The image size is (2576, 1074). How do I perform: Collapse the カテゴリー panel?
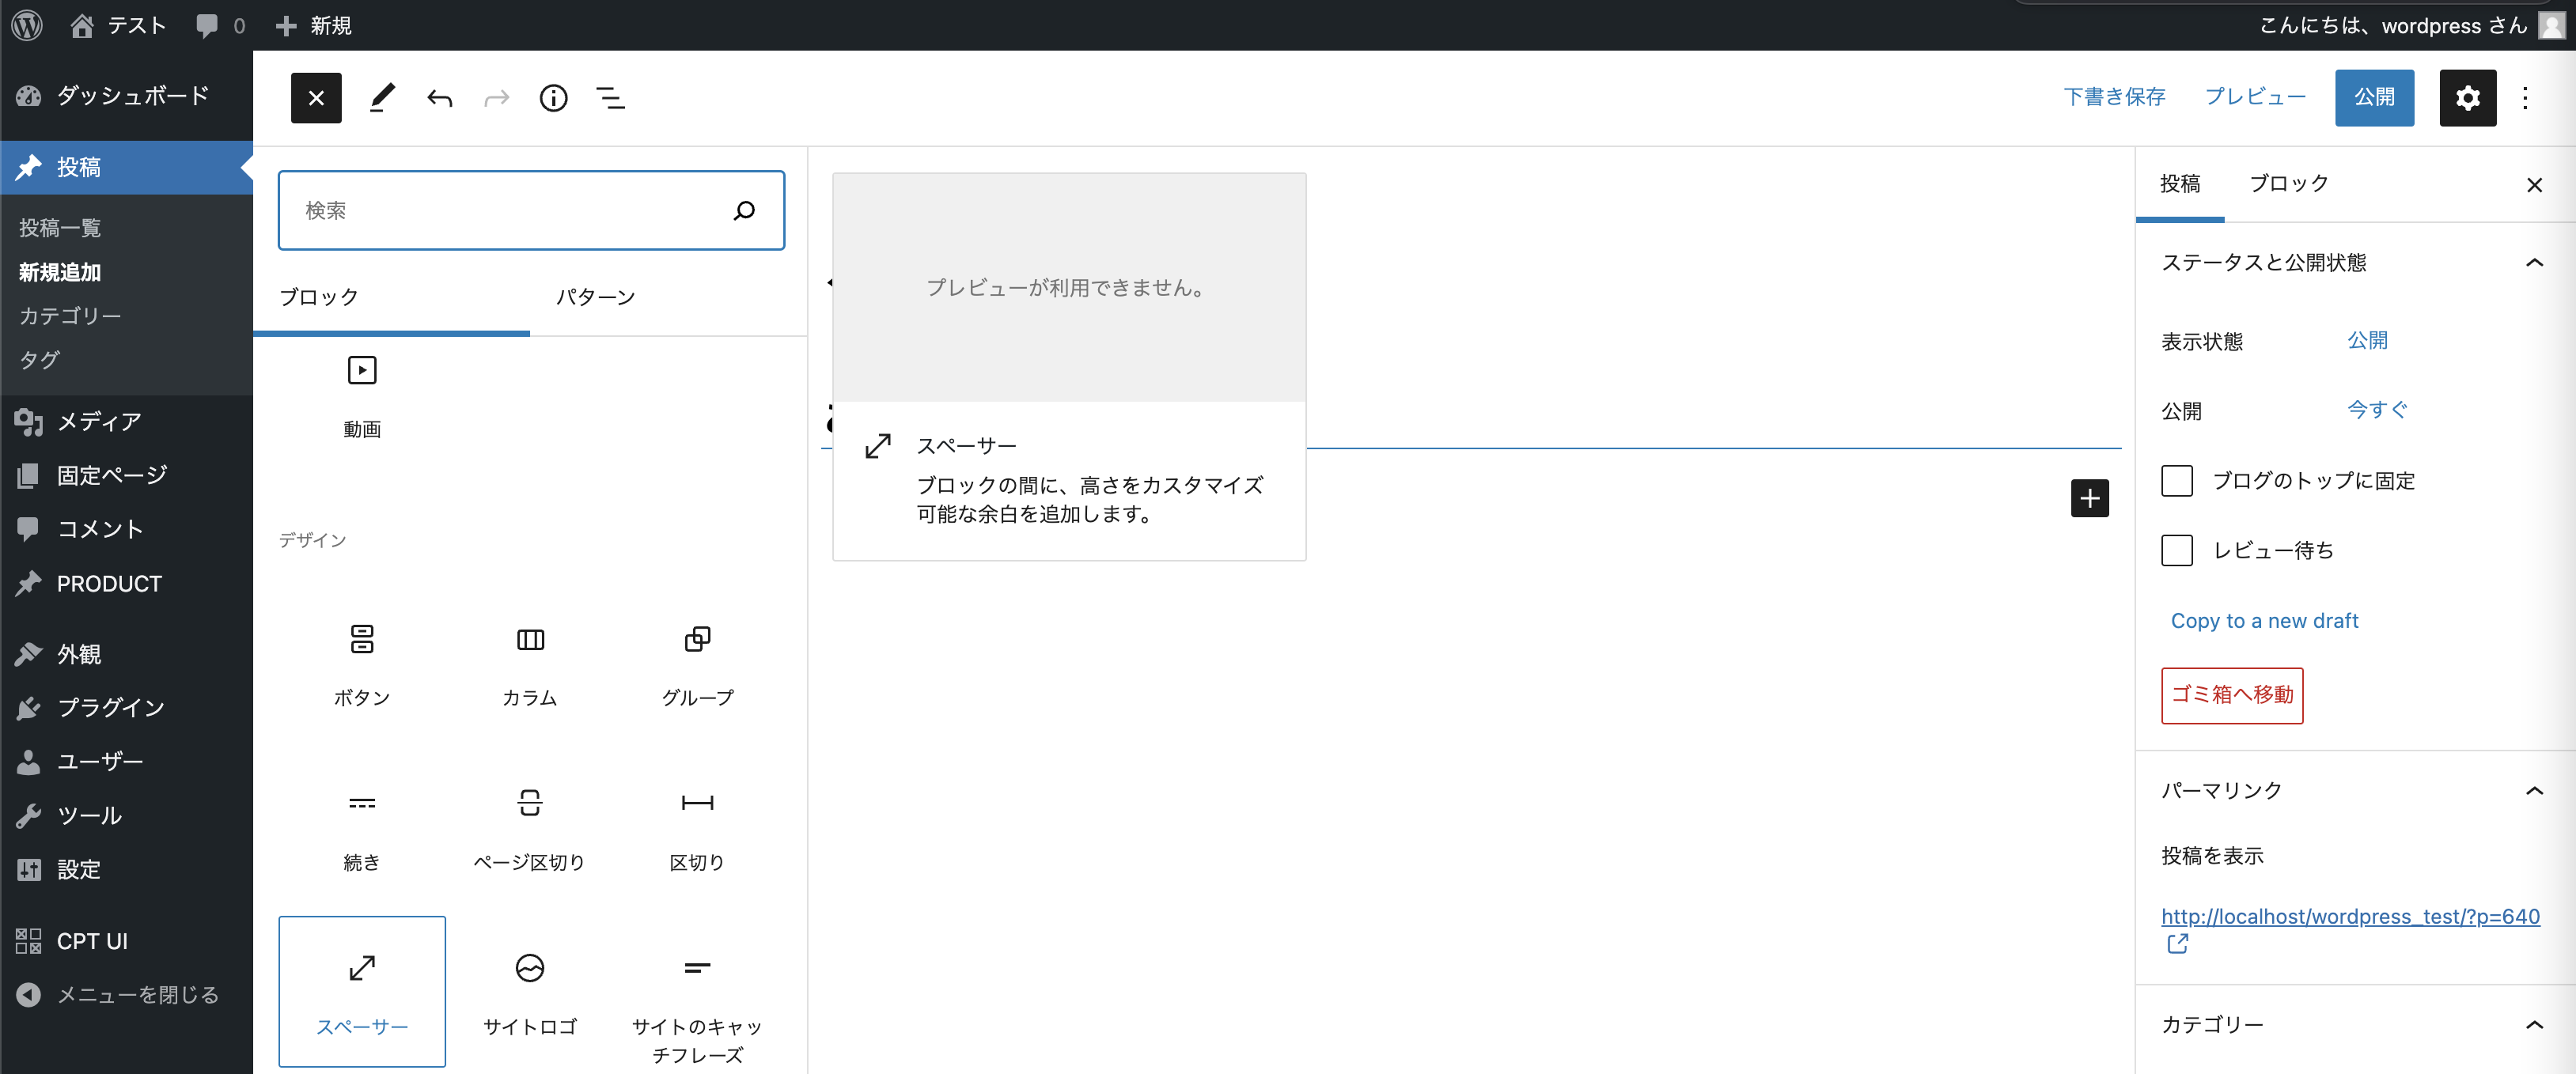pos(2356,1025)
